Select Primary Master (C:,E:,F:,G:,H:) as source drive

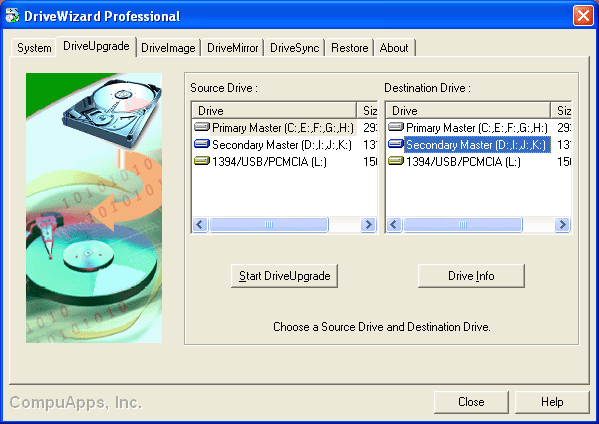click(283, 127)
